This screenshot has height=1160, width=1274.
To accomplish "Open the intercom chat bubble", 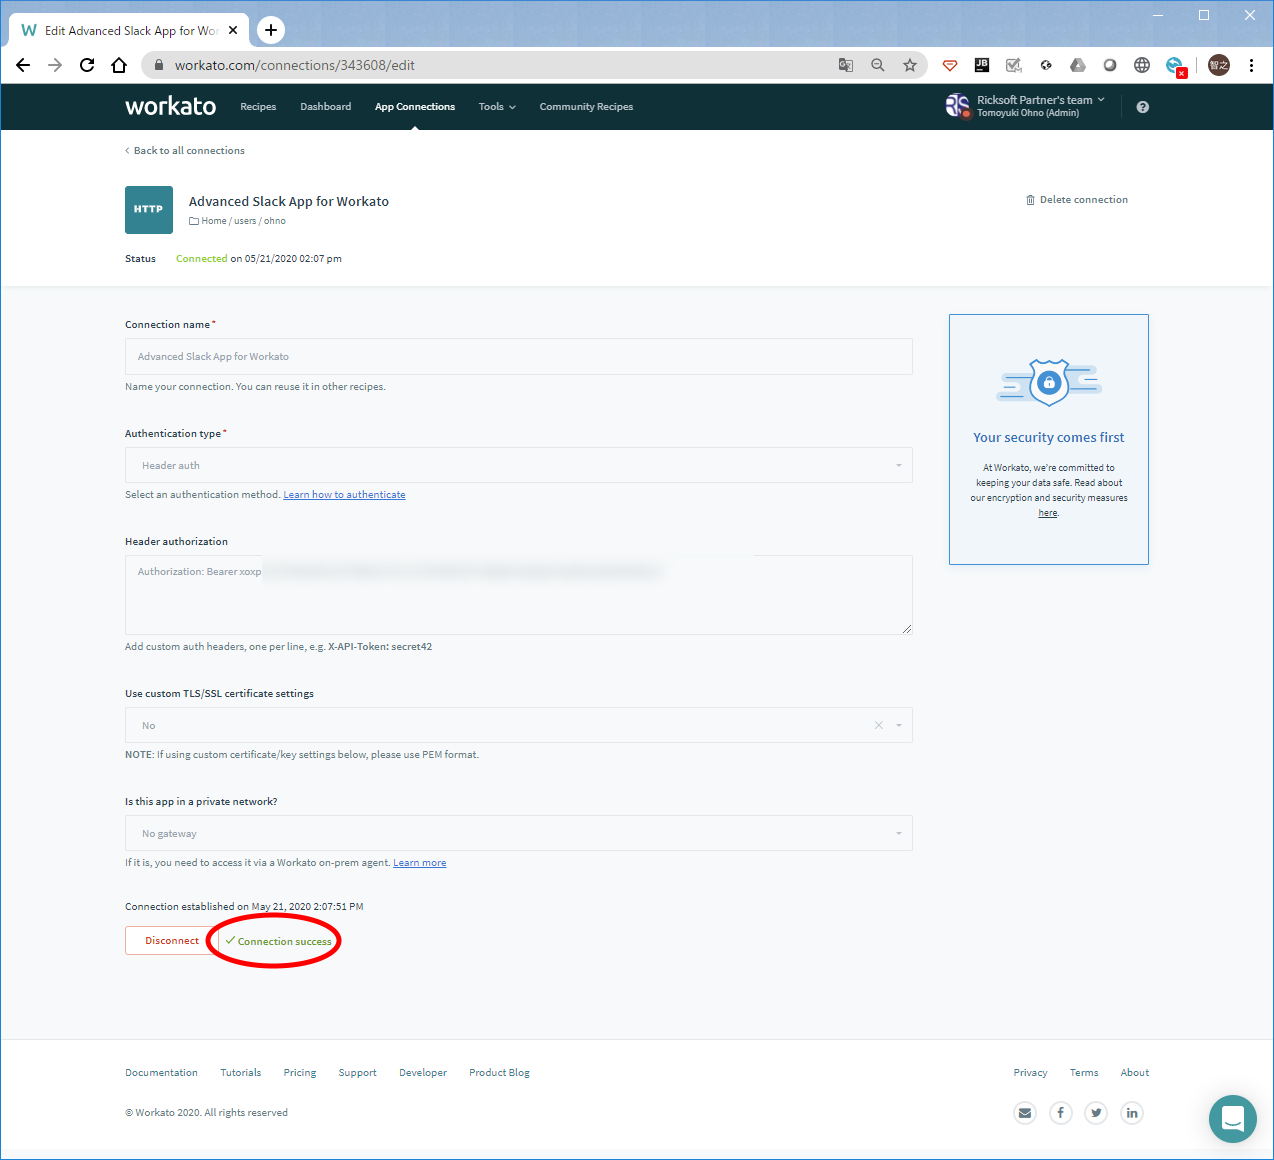I will [1233, 1119].
